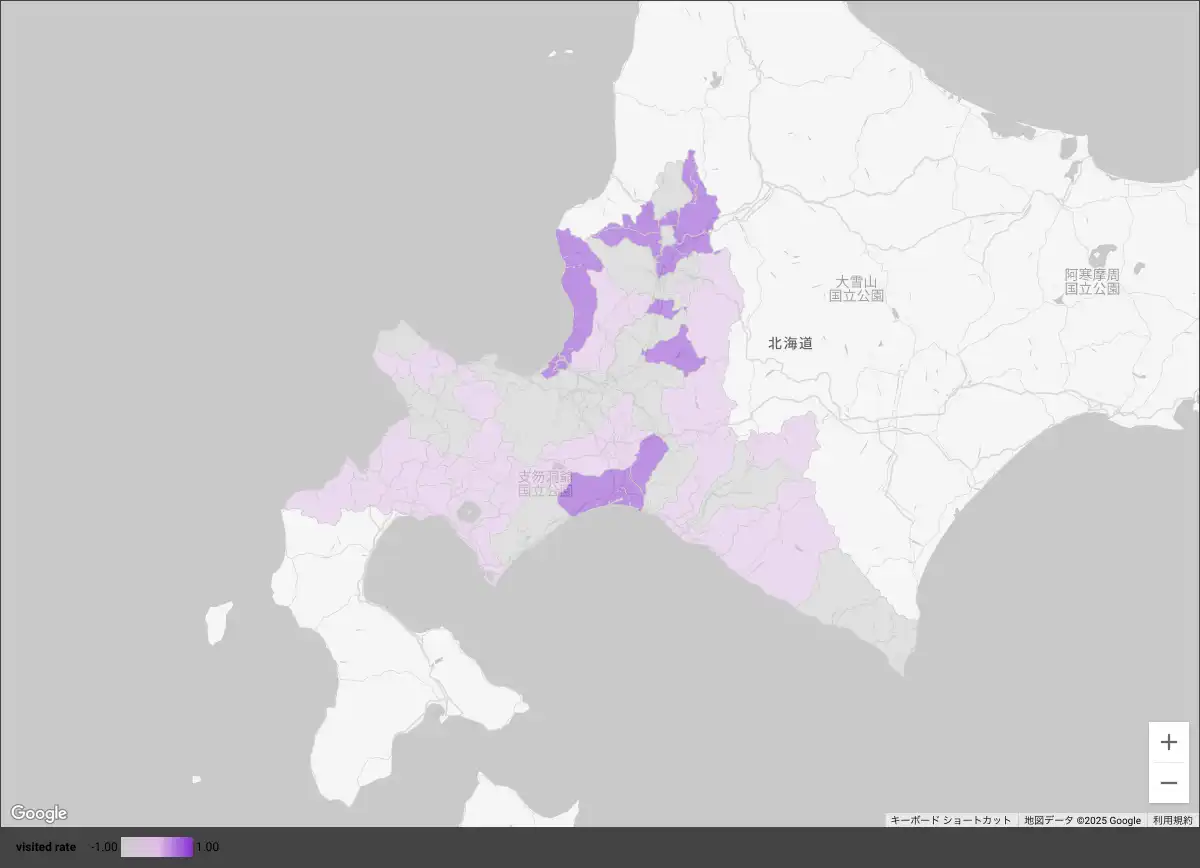The image size is (1200, 868).
Task: Click the round lake with a central island
Action: click(x=467, y=513)
